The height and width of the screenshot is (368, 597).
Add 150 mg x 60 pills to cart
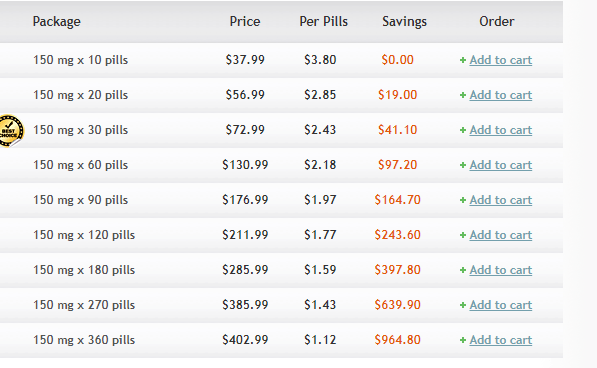(x=500, y=165)
